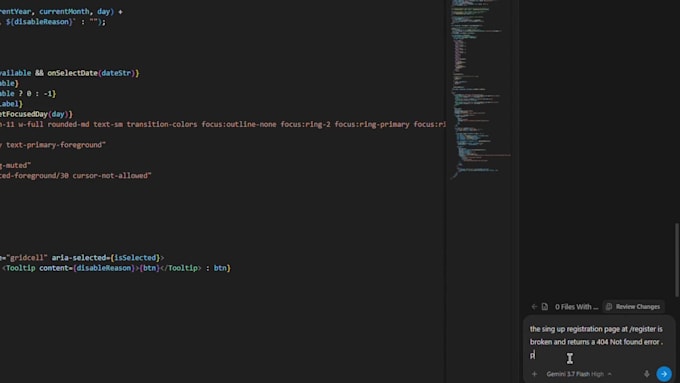The image size is (680, 383).
Task: Click the file icon beside '0 Files With'
Action: click(x=545, y=307)
